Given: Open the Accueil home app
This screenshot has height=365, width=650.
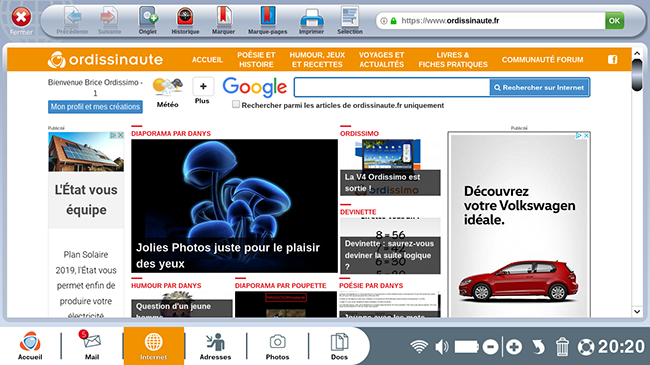Looking at the screenshot, I should point(30,345).
